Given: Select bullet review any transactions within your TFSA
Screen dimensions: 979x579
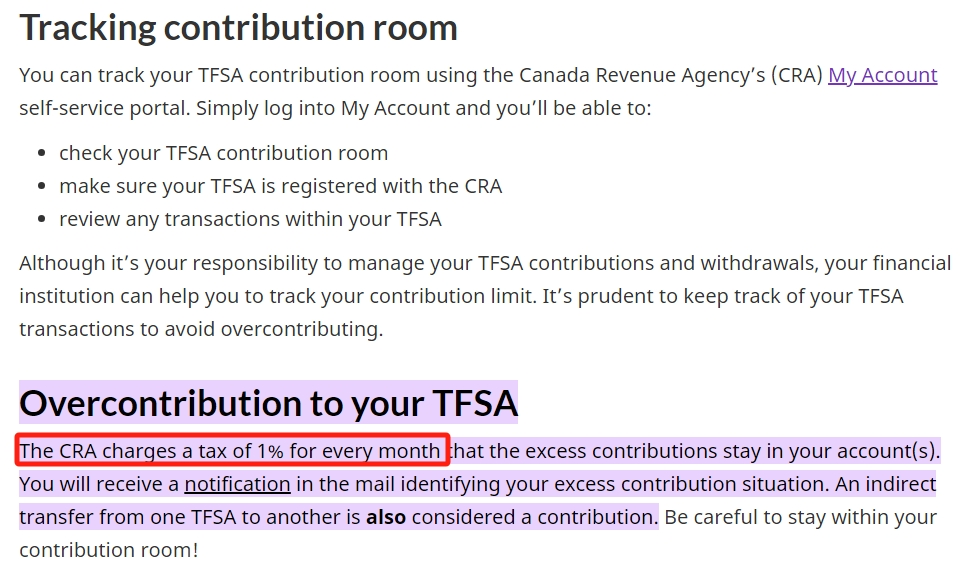Looking at the screenshot, I should (250, 219).
